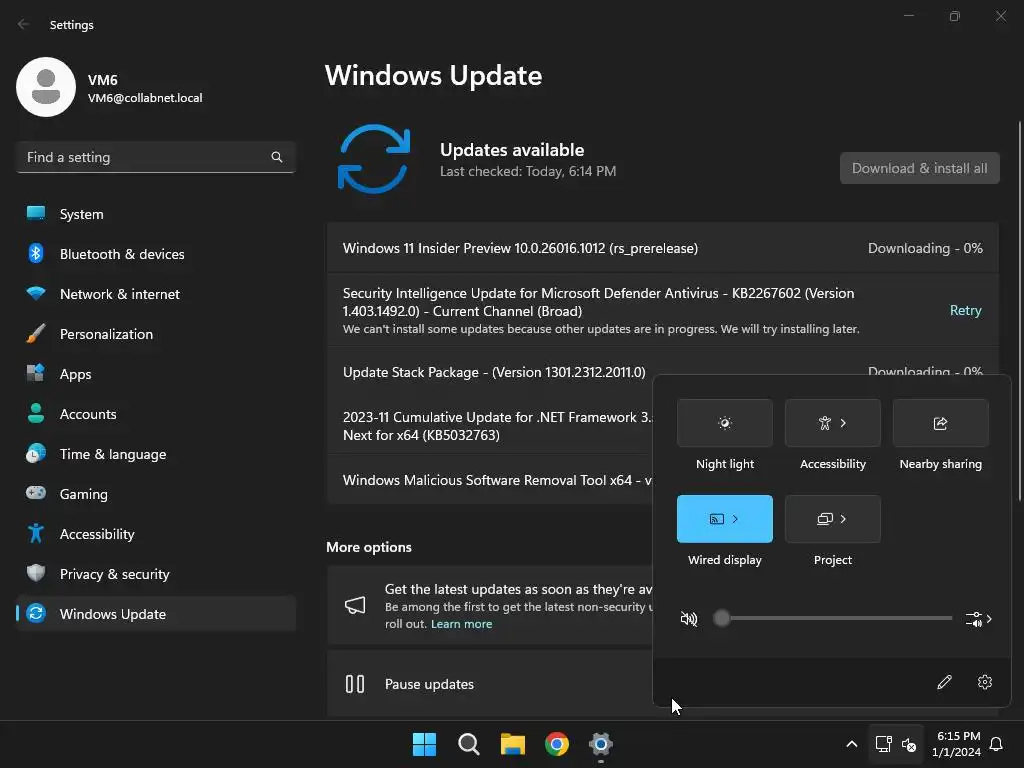Click the Malicious Software Removal Tool row
This screenshot has height=768, width=1024.
(x=490, y=480)
